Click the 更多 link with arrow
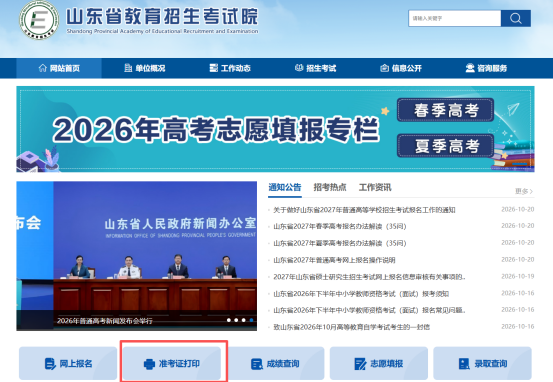Image resolution: width=553 pixels, height=382 pixels. tap(524, 191)
